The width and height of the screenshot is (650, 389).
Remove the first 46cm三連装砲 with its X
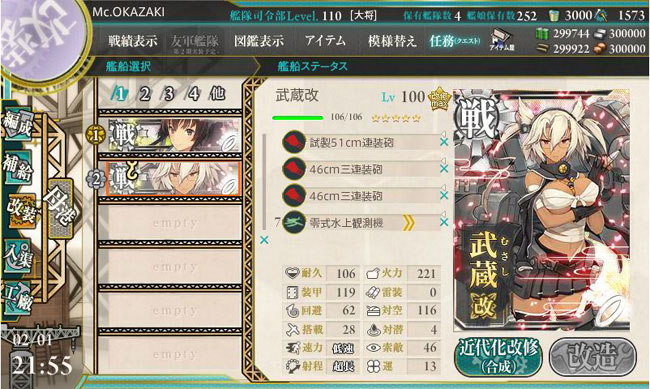[444, 169]
